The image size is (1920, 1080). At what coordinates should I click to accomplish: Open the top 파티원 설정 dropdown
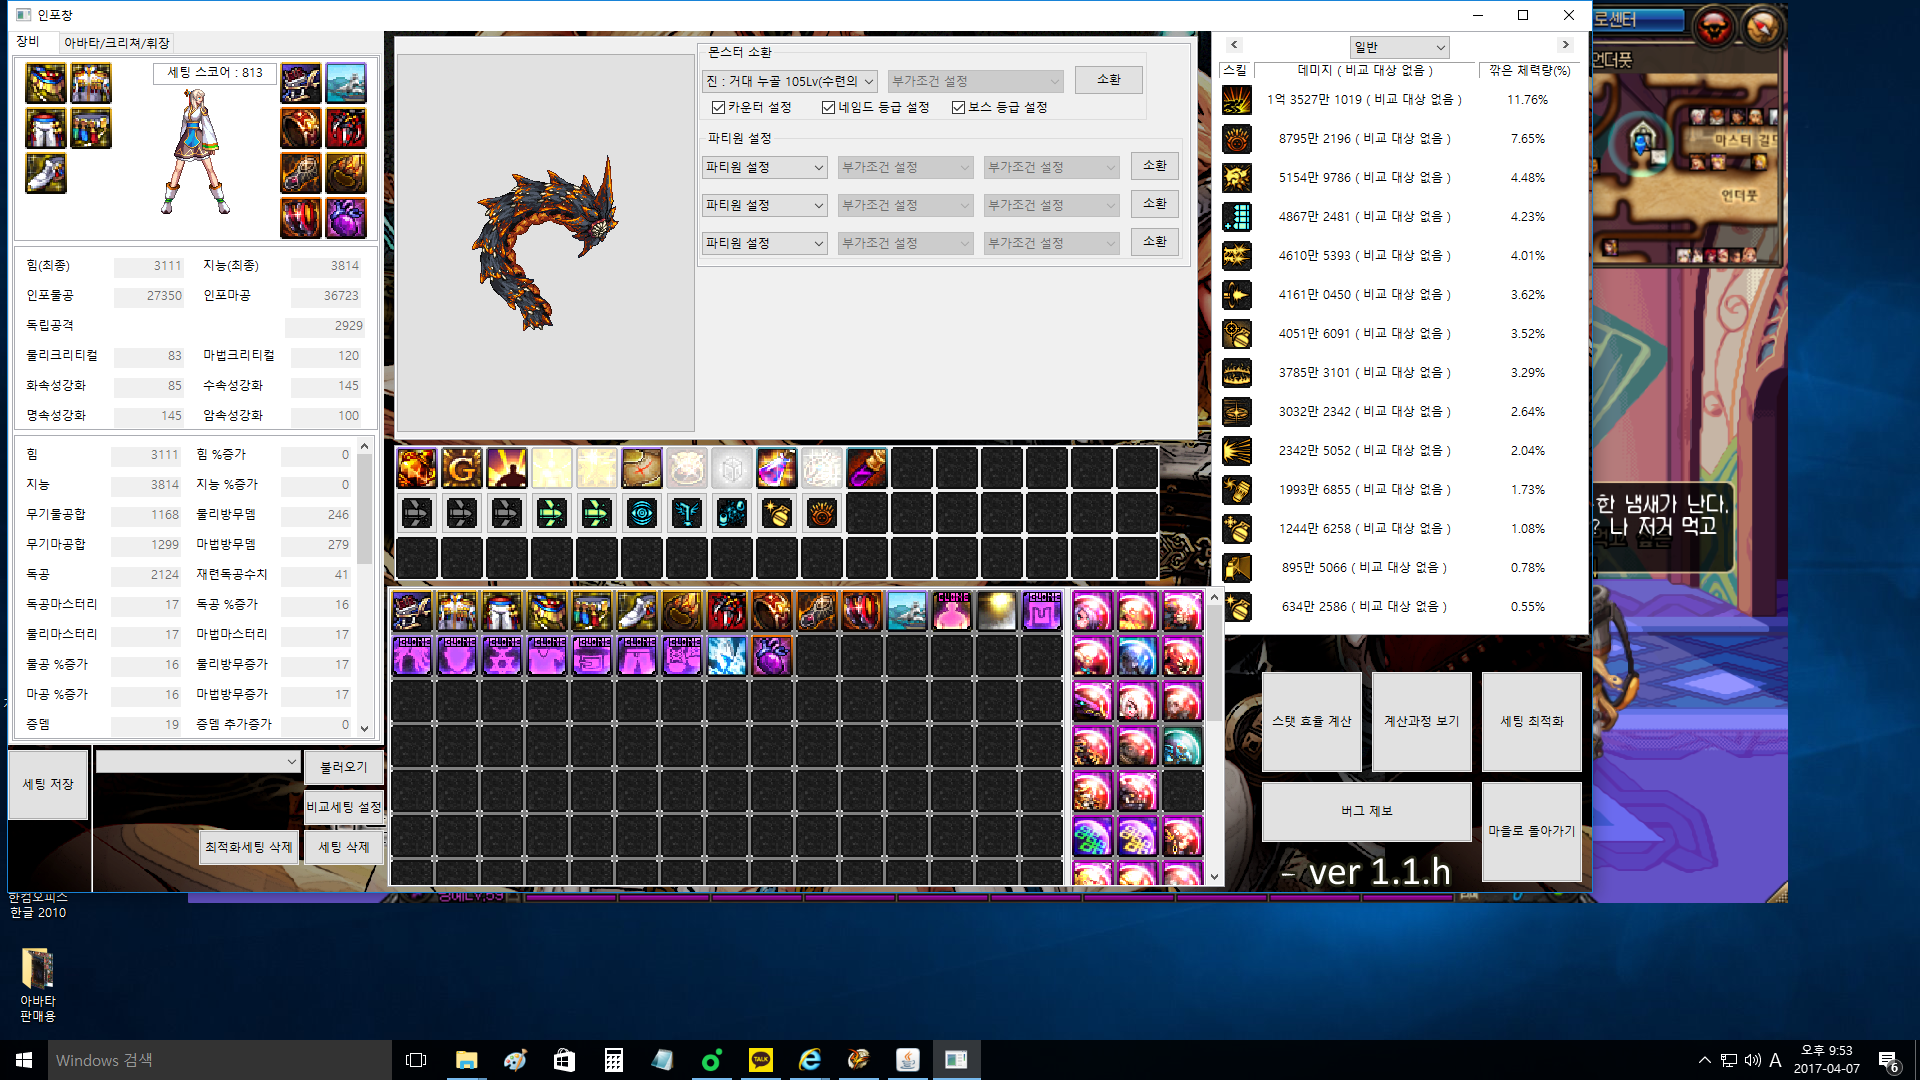coord(765,168)
